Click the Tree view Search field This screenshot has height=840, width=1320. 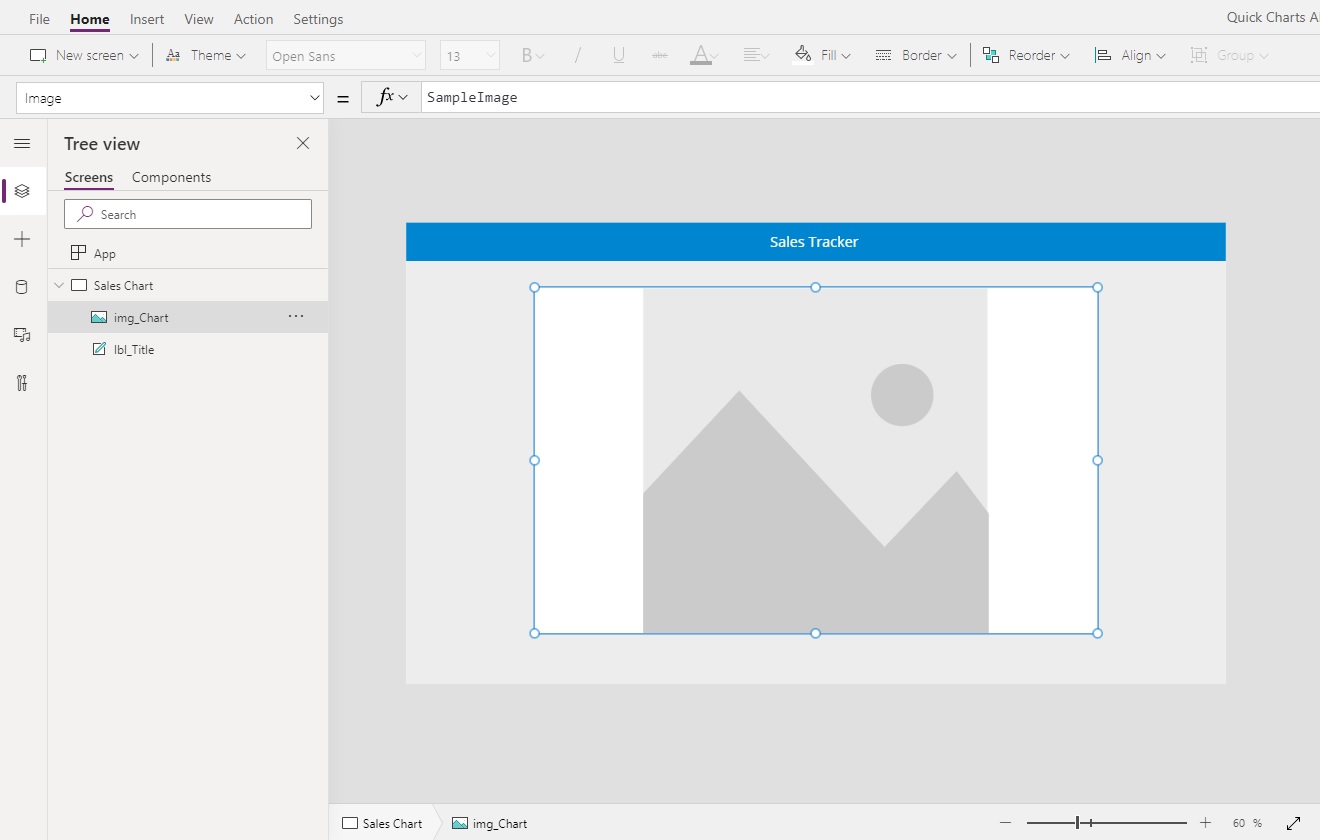coord(188,214)
